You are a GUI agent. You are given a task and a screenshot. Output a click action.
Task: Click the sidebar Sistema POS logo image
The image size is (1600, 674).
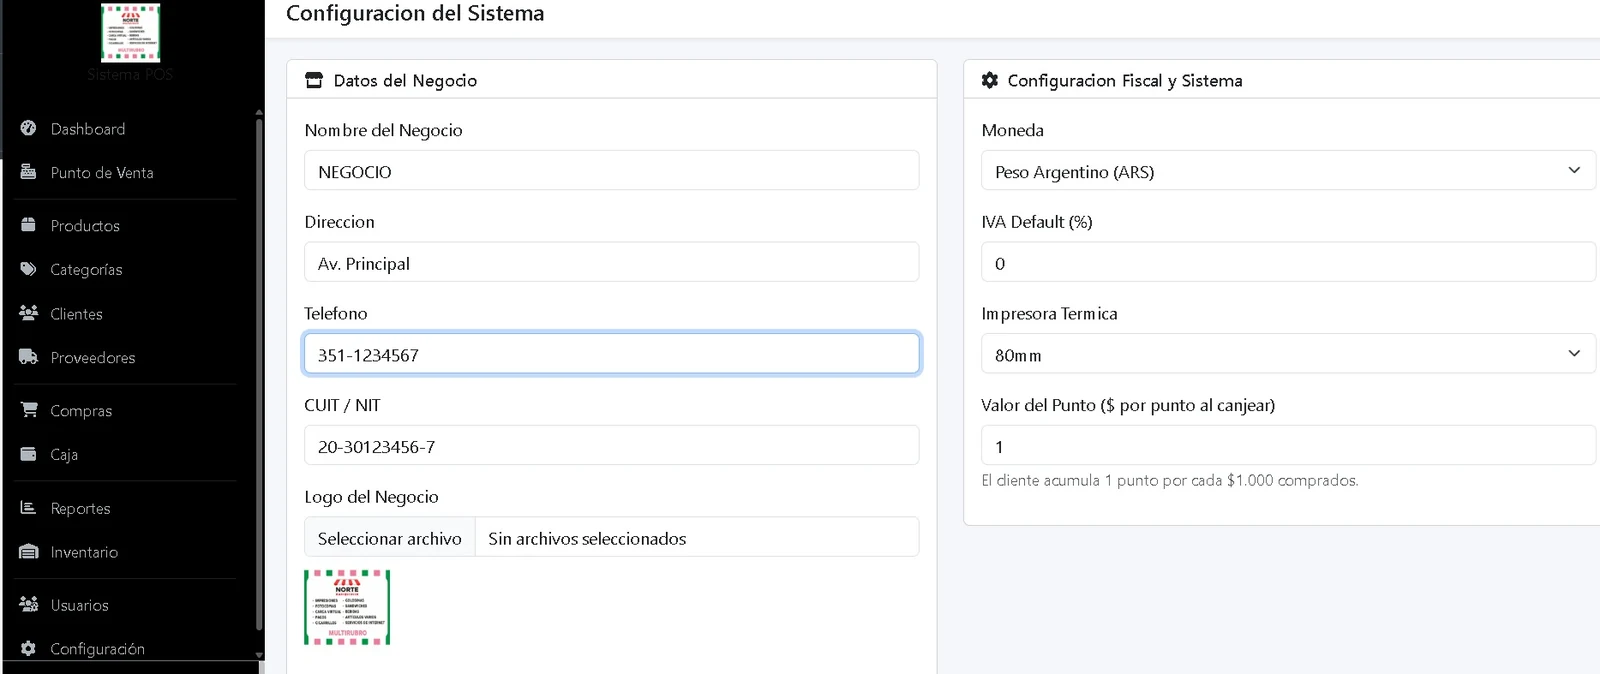pyautogui.click(x=130, y=33)
